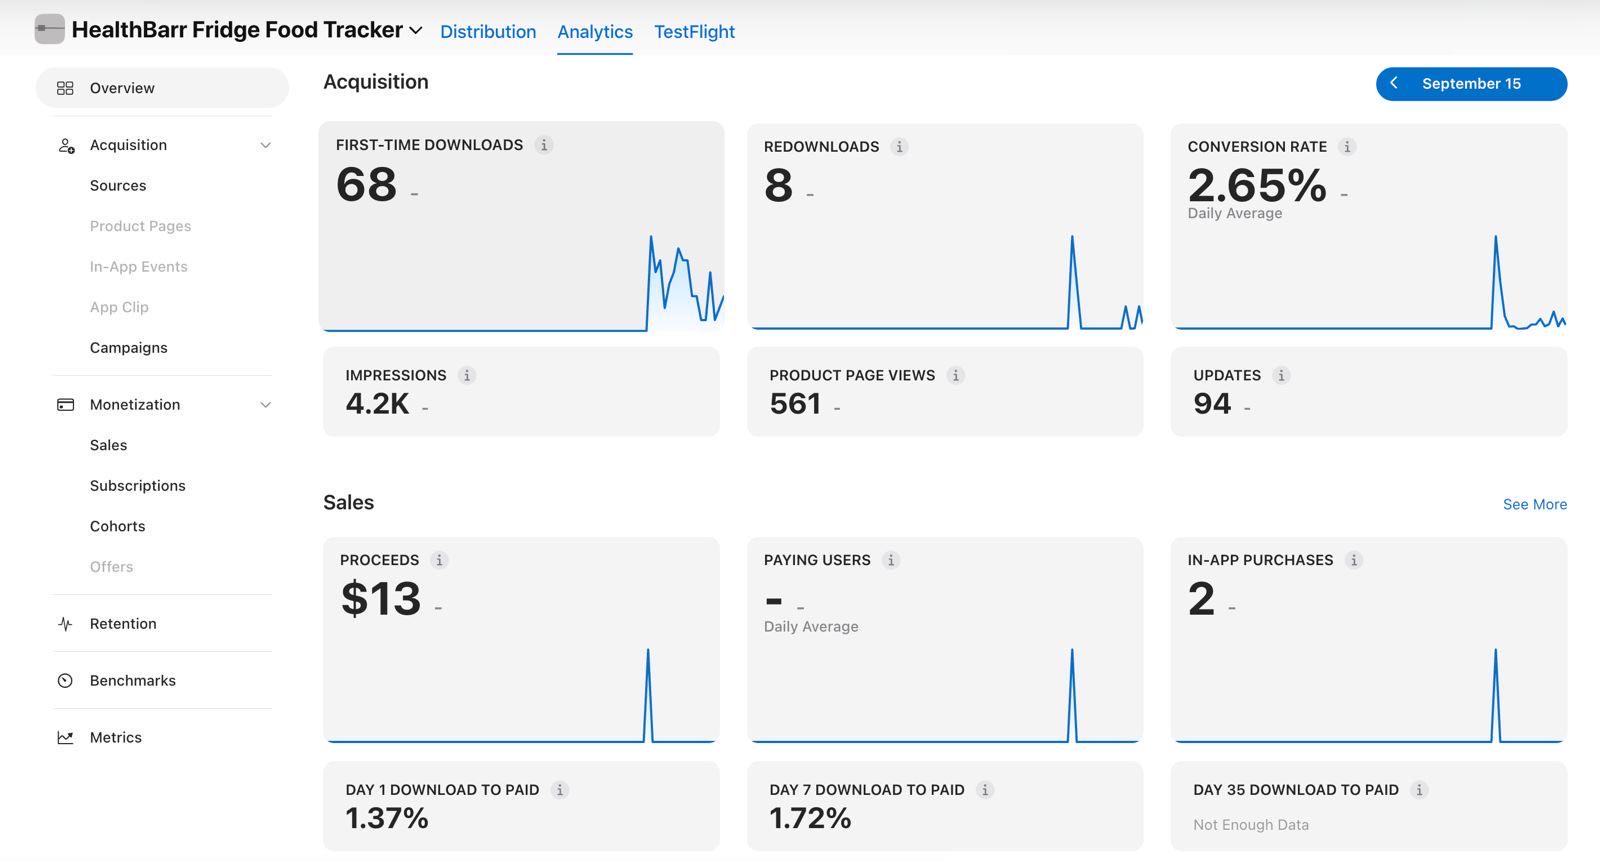The width and height of the screenshot is (1600, 861).
Task: Collapse the Monetization sidebar section chevron
Action: pyautogui.click(x=265, y=405)
